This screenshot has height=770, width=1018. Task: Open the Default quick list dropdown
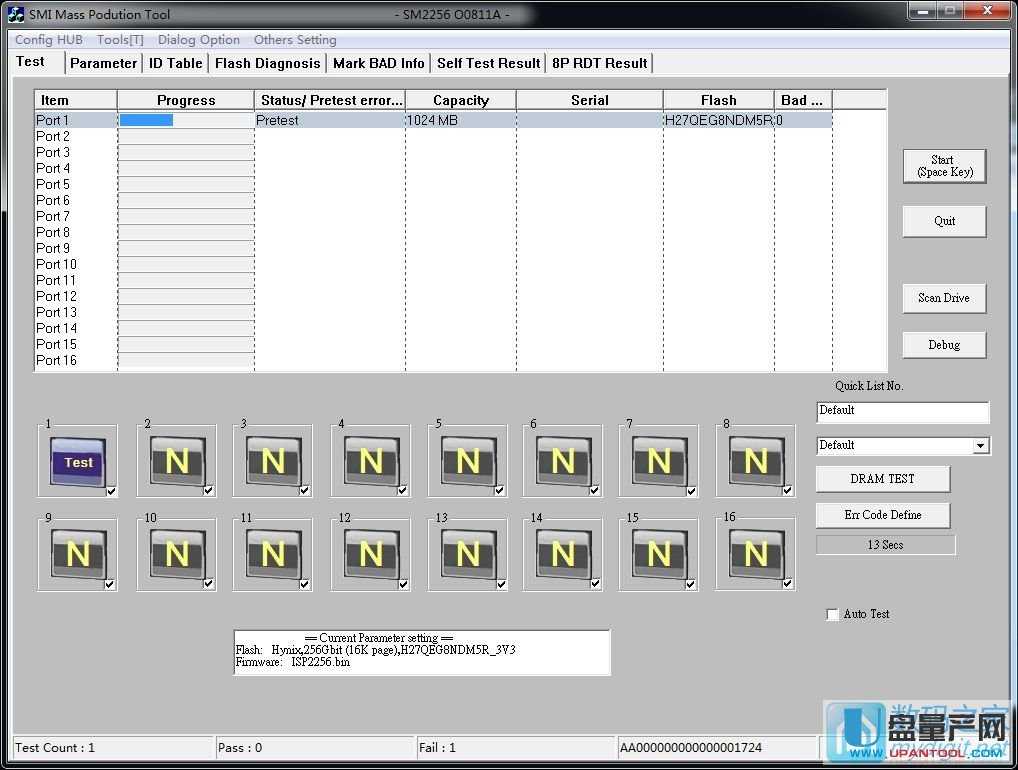point(980,446)
